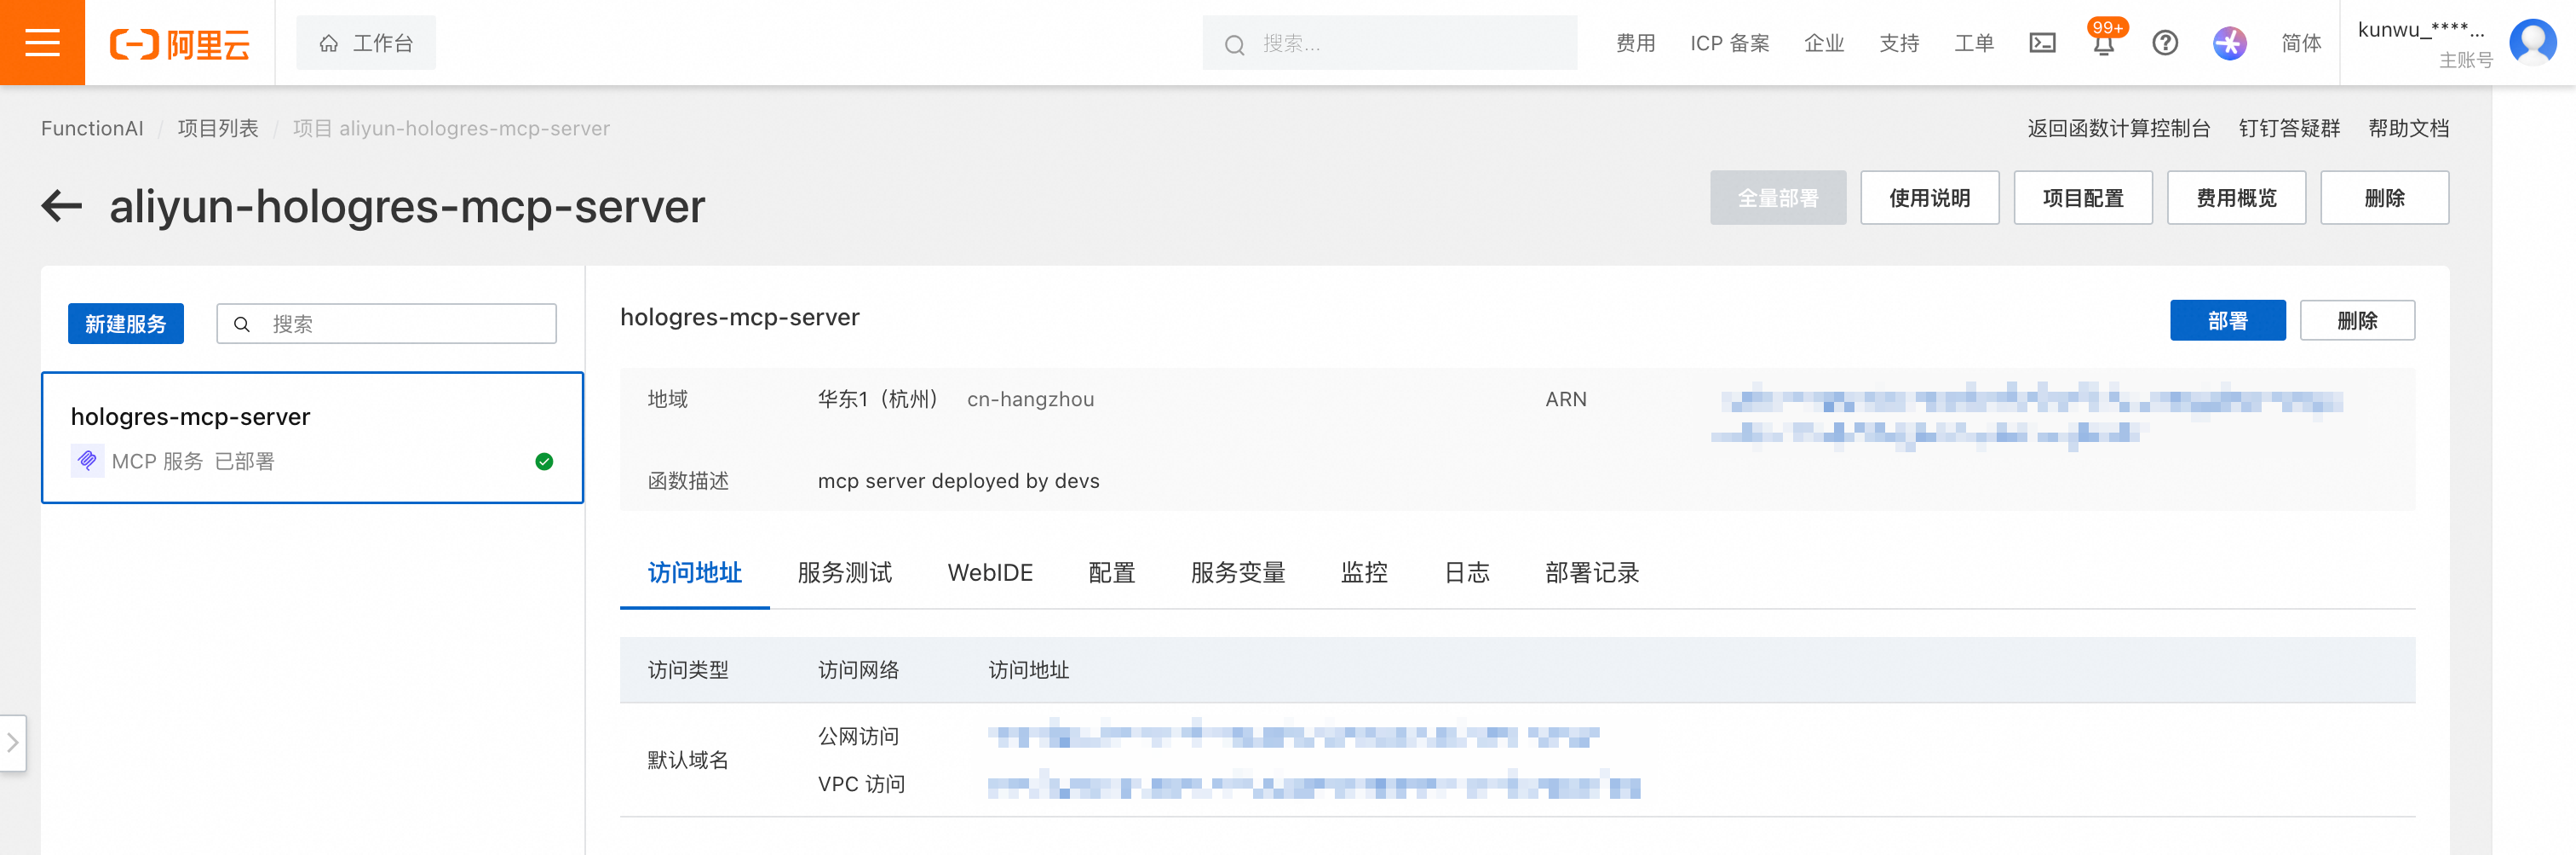
Task: Click service-level 删除 button
Action: (x=2357, y=321)
